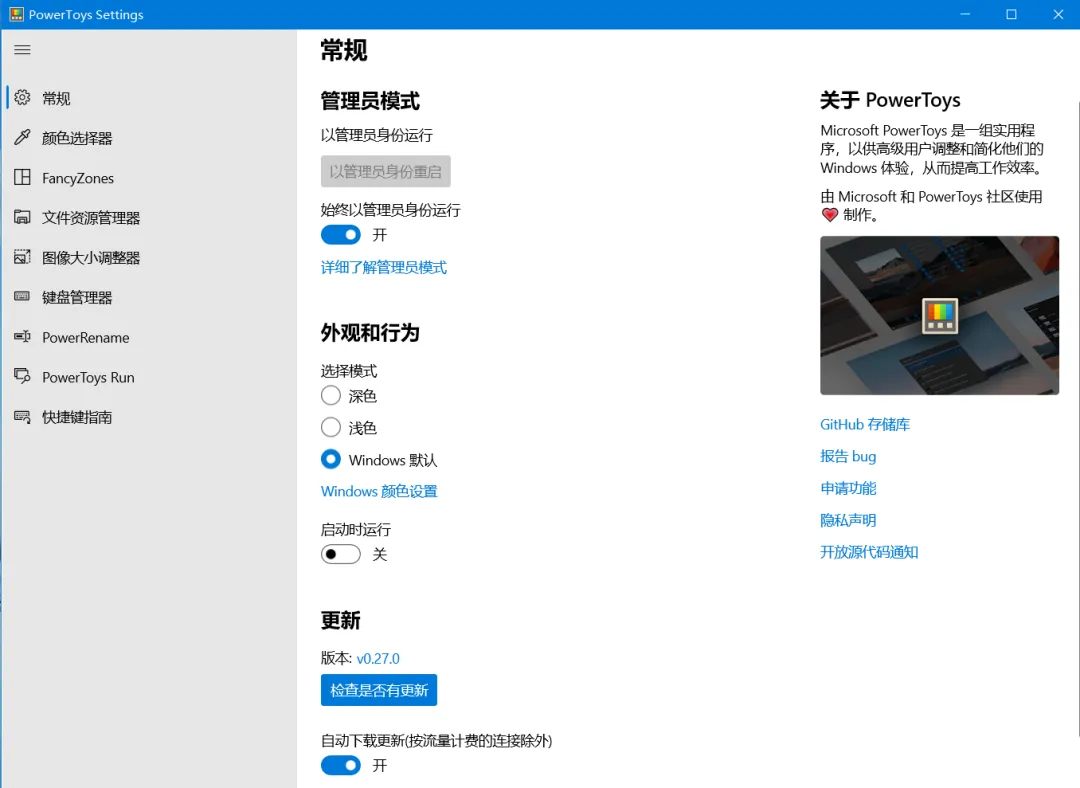This screenshot has width=1080, height=788.
Task: Open the 文件资源管理器 page
Action: pyautogui.click(x=91, y=218)
